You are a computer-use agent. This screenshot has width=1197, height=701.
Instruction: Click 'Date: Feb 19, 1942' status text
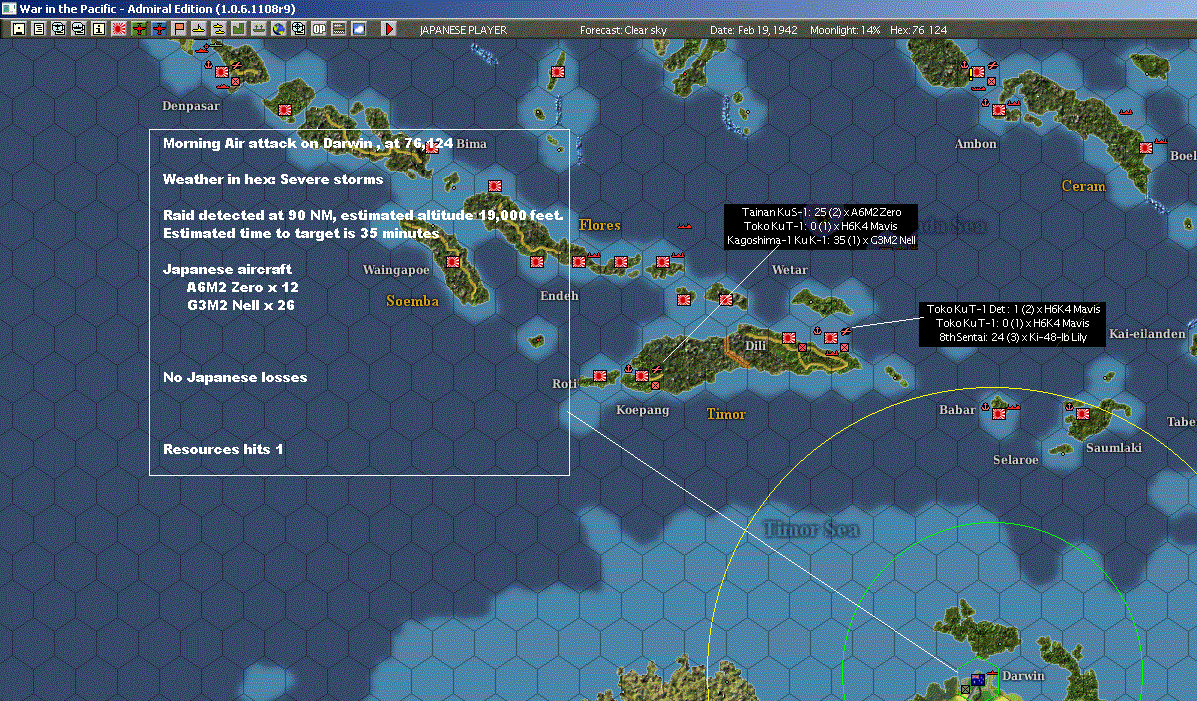point(753,30)
